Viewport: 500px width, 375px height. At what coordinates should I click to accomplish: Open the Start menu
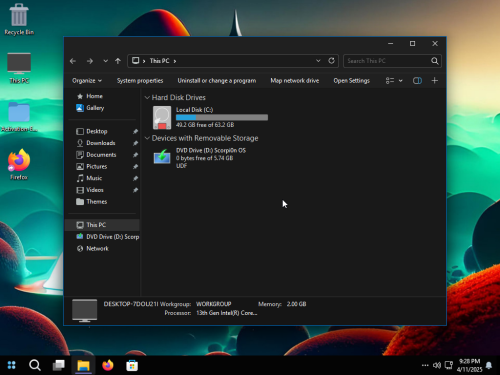(11, 365)
